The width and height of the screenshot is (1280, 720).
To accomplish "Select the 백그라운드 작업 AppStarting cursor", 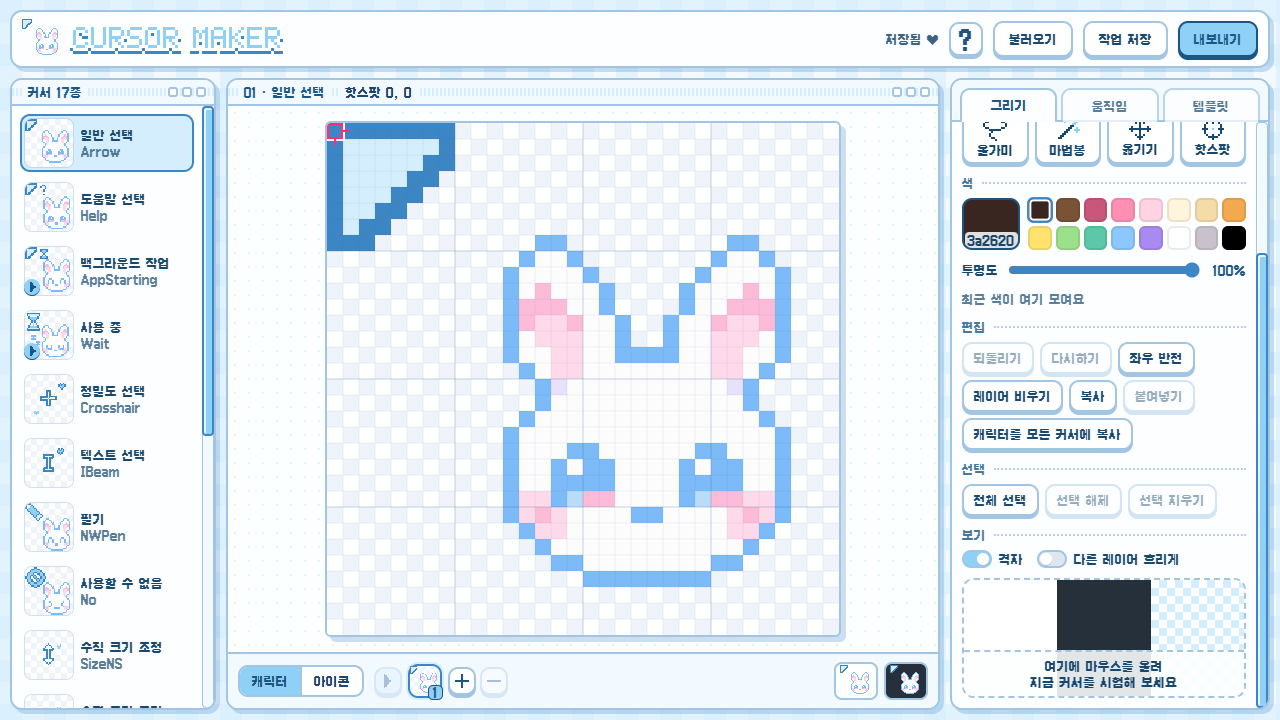I will pos(107,271).
